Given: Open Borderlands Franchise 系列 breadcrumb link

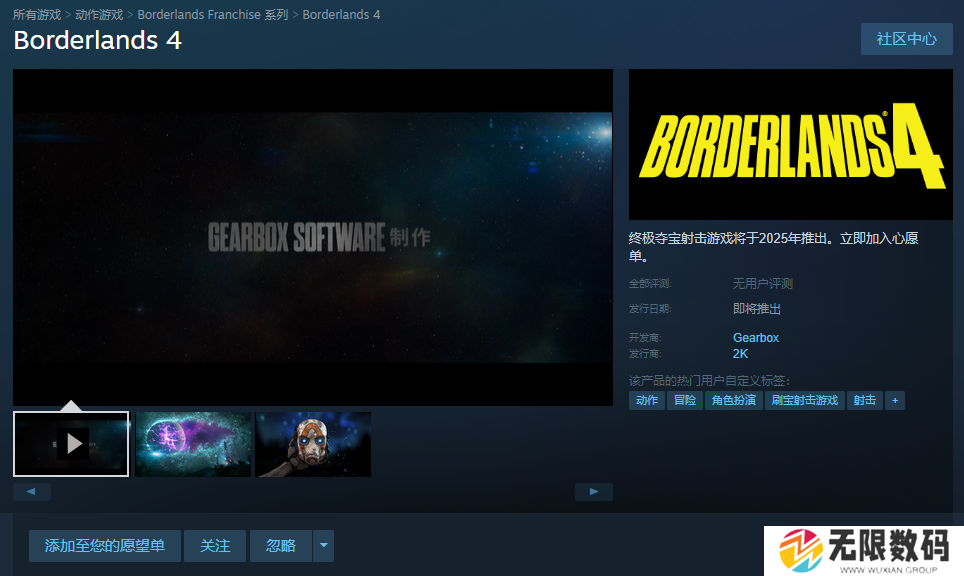Looking at the screenshot, I should (212, 15).
